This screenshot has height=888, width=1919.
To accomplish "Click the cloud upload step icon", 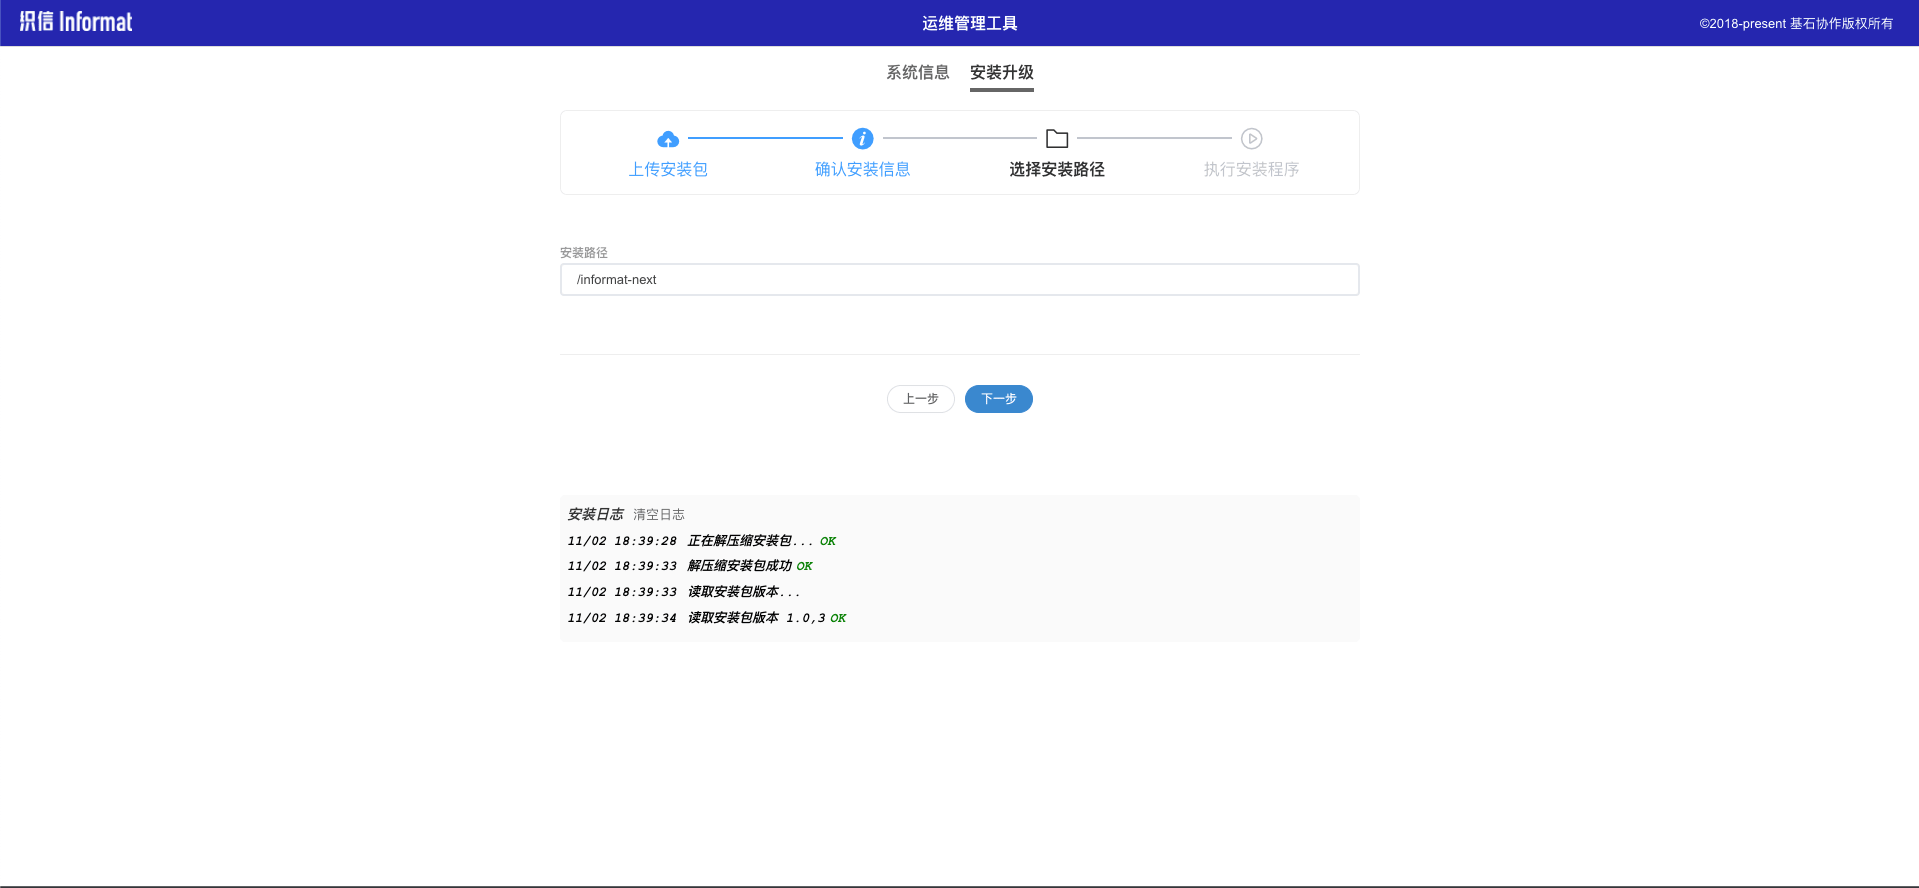I will coord(668,139).
